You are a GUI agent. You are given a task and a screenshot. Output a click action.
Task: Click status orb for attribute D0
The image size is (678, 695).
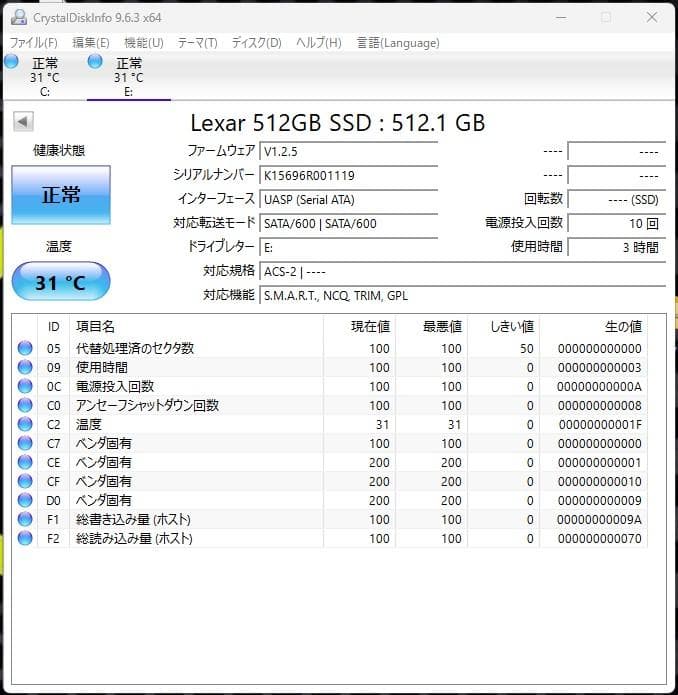tap(25, 500)
